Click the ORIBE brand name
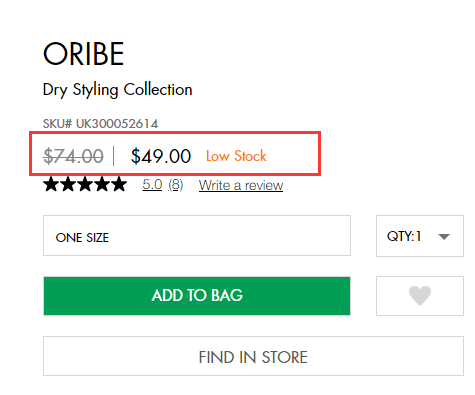 pyautogui.click(x=83, y=54)
